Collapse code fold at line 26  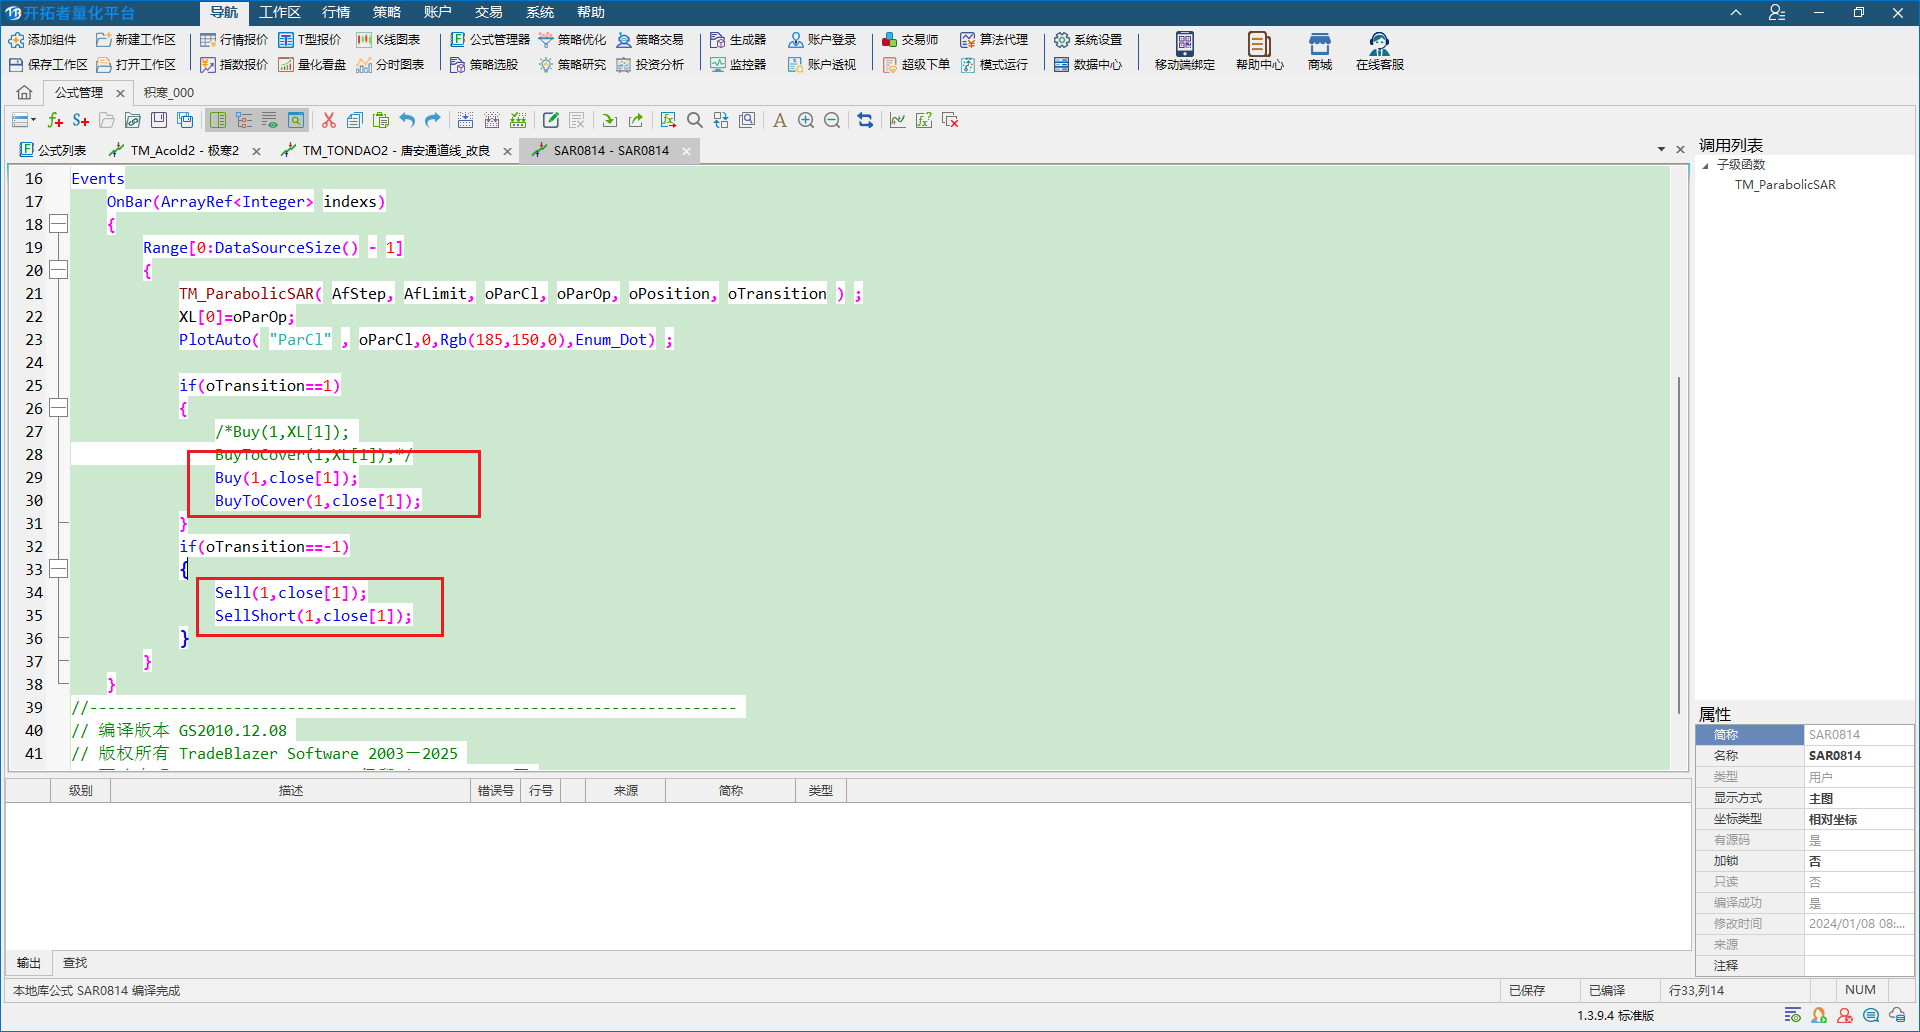click(59, 408)
